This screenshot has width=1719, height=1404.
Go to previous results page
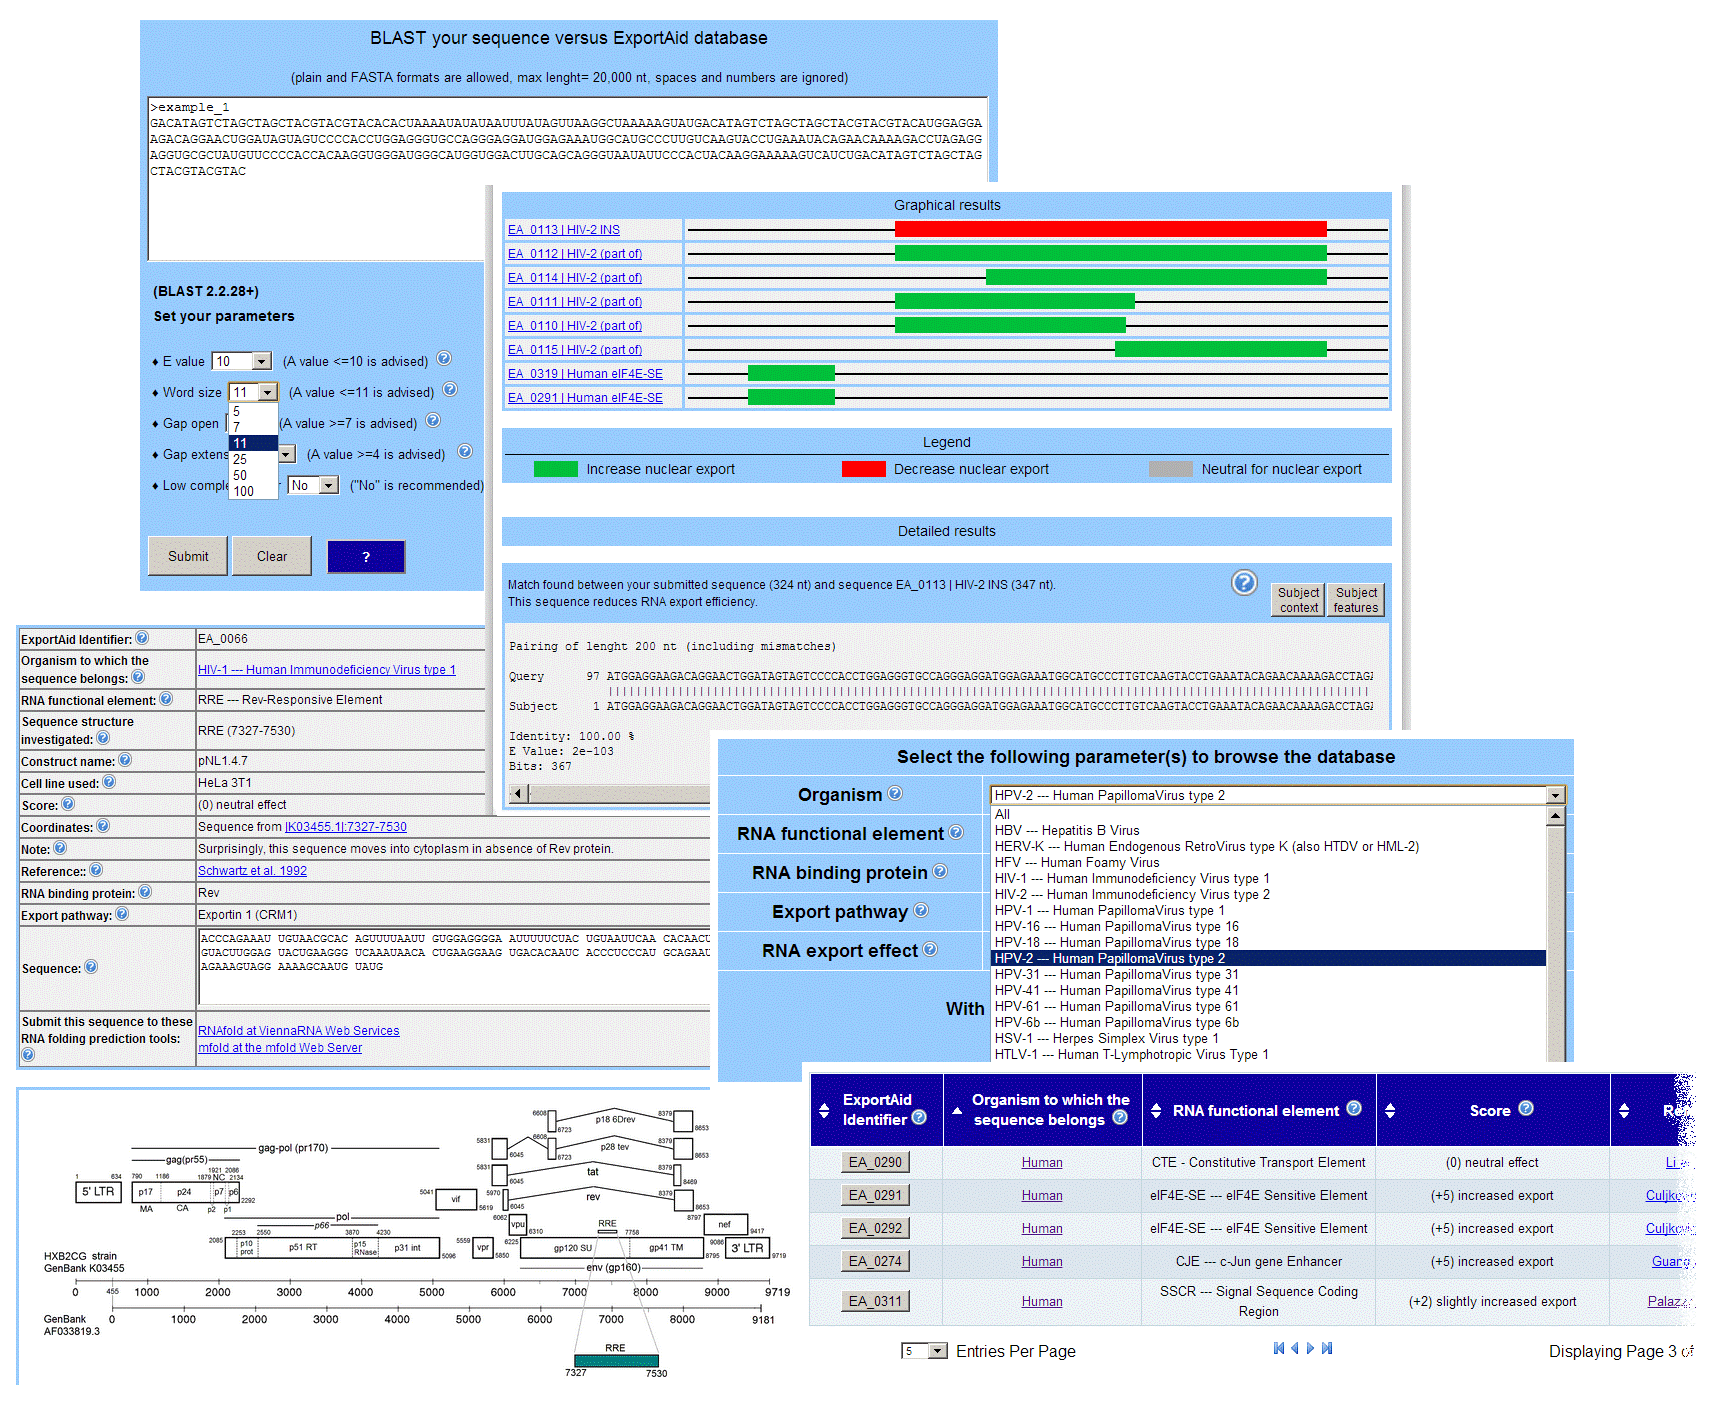coord(1295,1348)
